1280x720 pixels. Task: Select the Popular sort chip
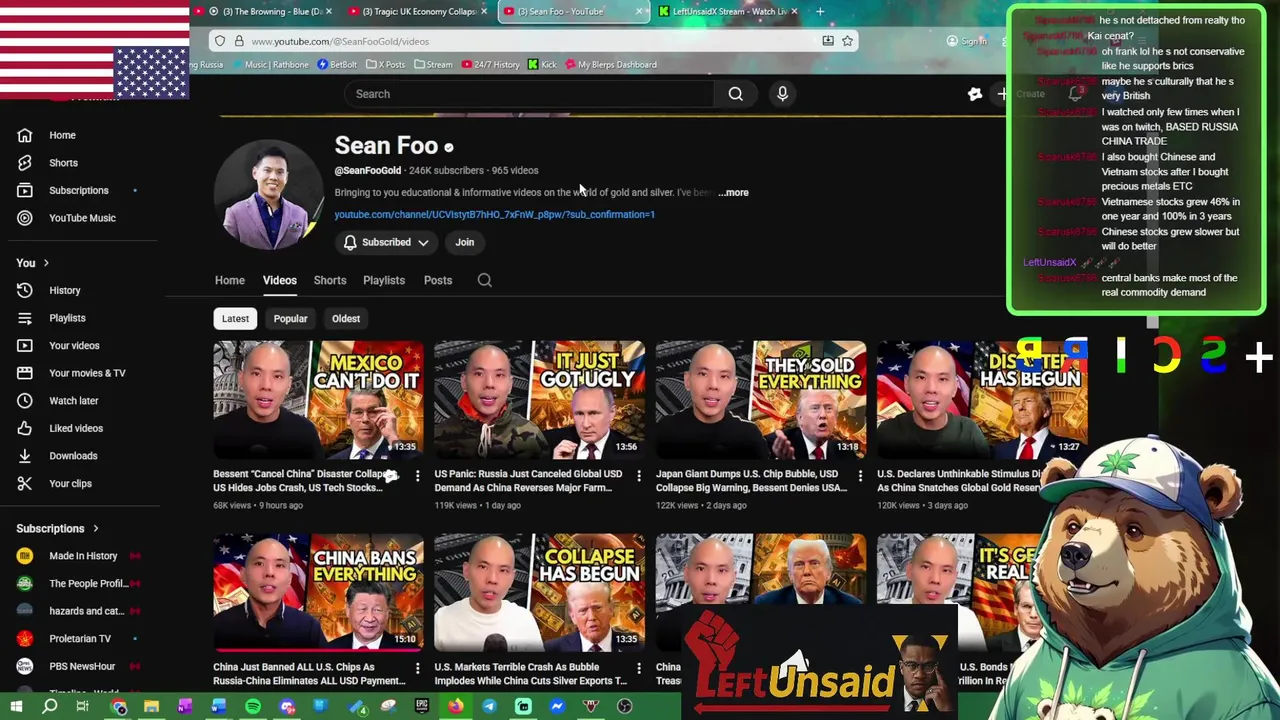(290, 318)
